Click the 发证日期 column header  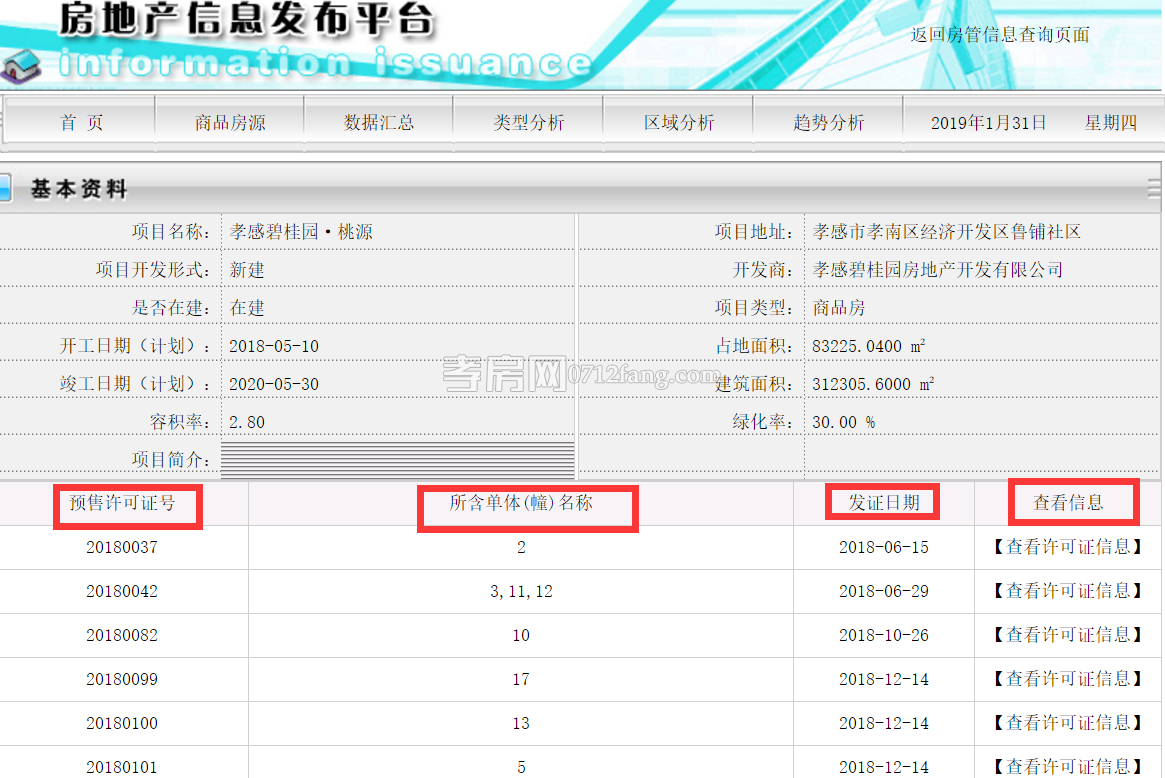pos(883,503)
